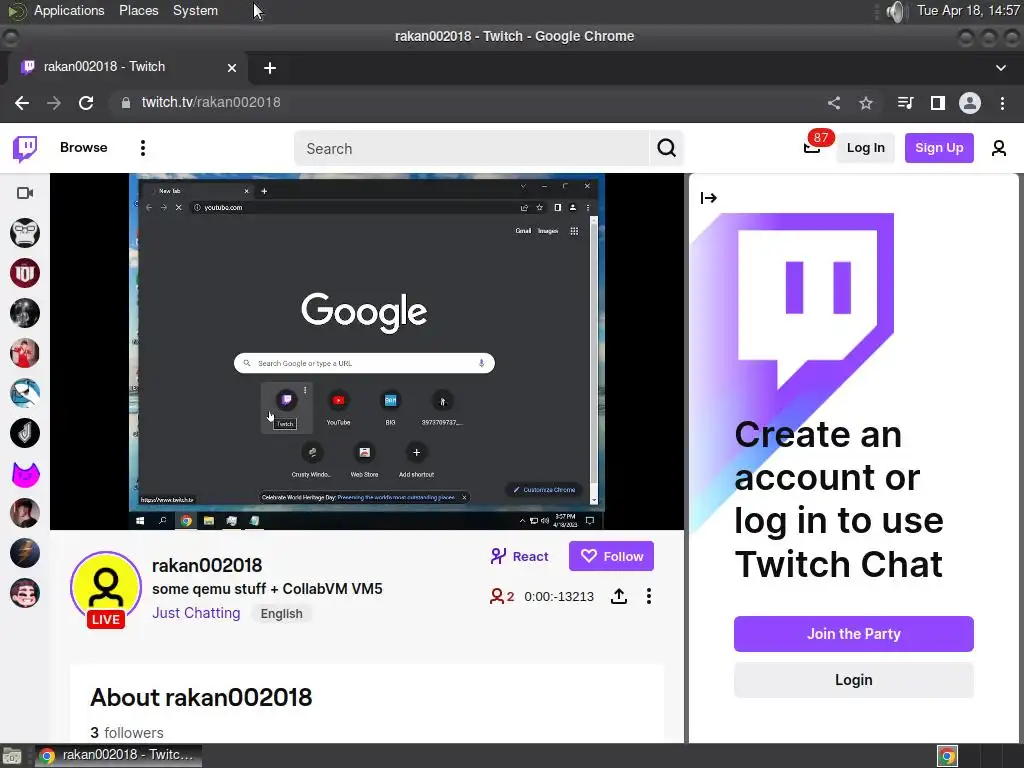Close the rakan002018 - Twitch tab
The height and width of the screenshot is (768, 1024).
[x=232, y=67]
